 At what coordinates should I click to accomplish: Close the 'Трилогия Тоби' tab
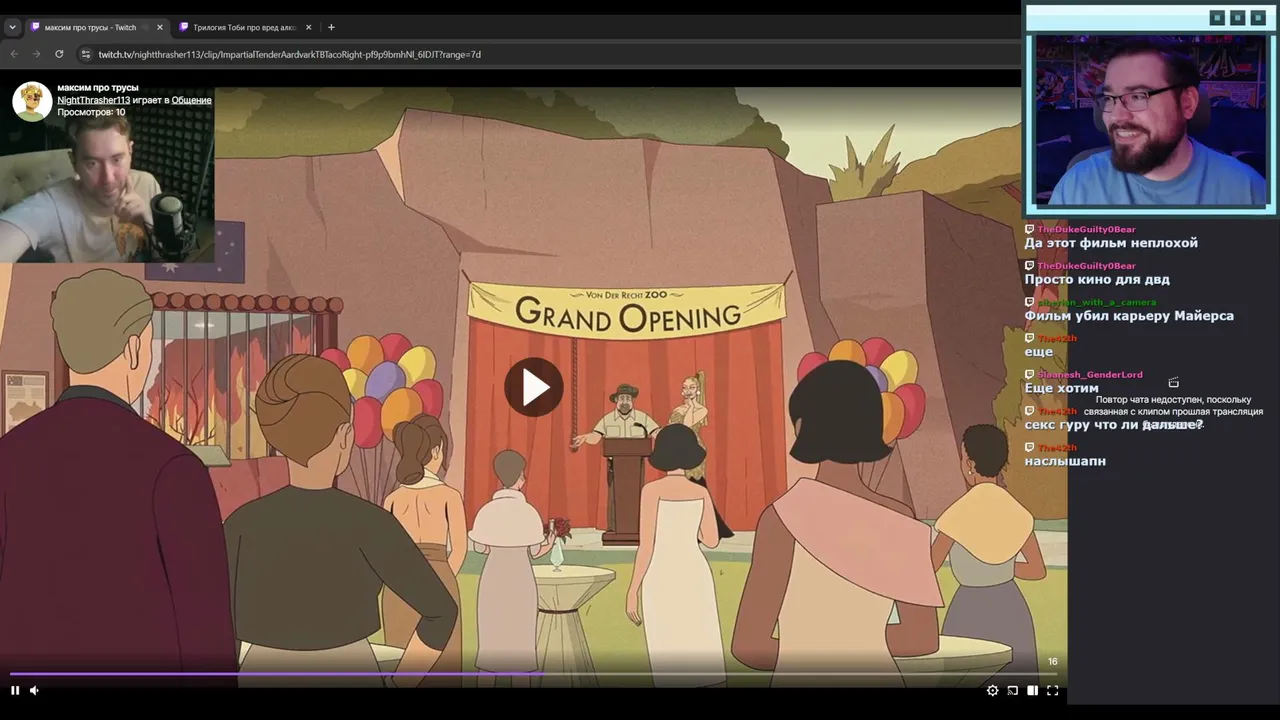308,27
